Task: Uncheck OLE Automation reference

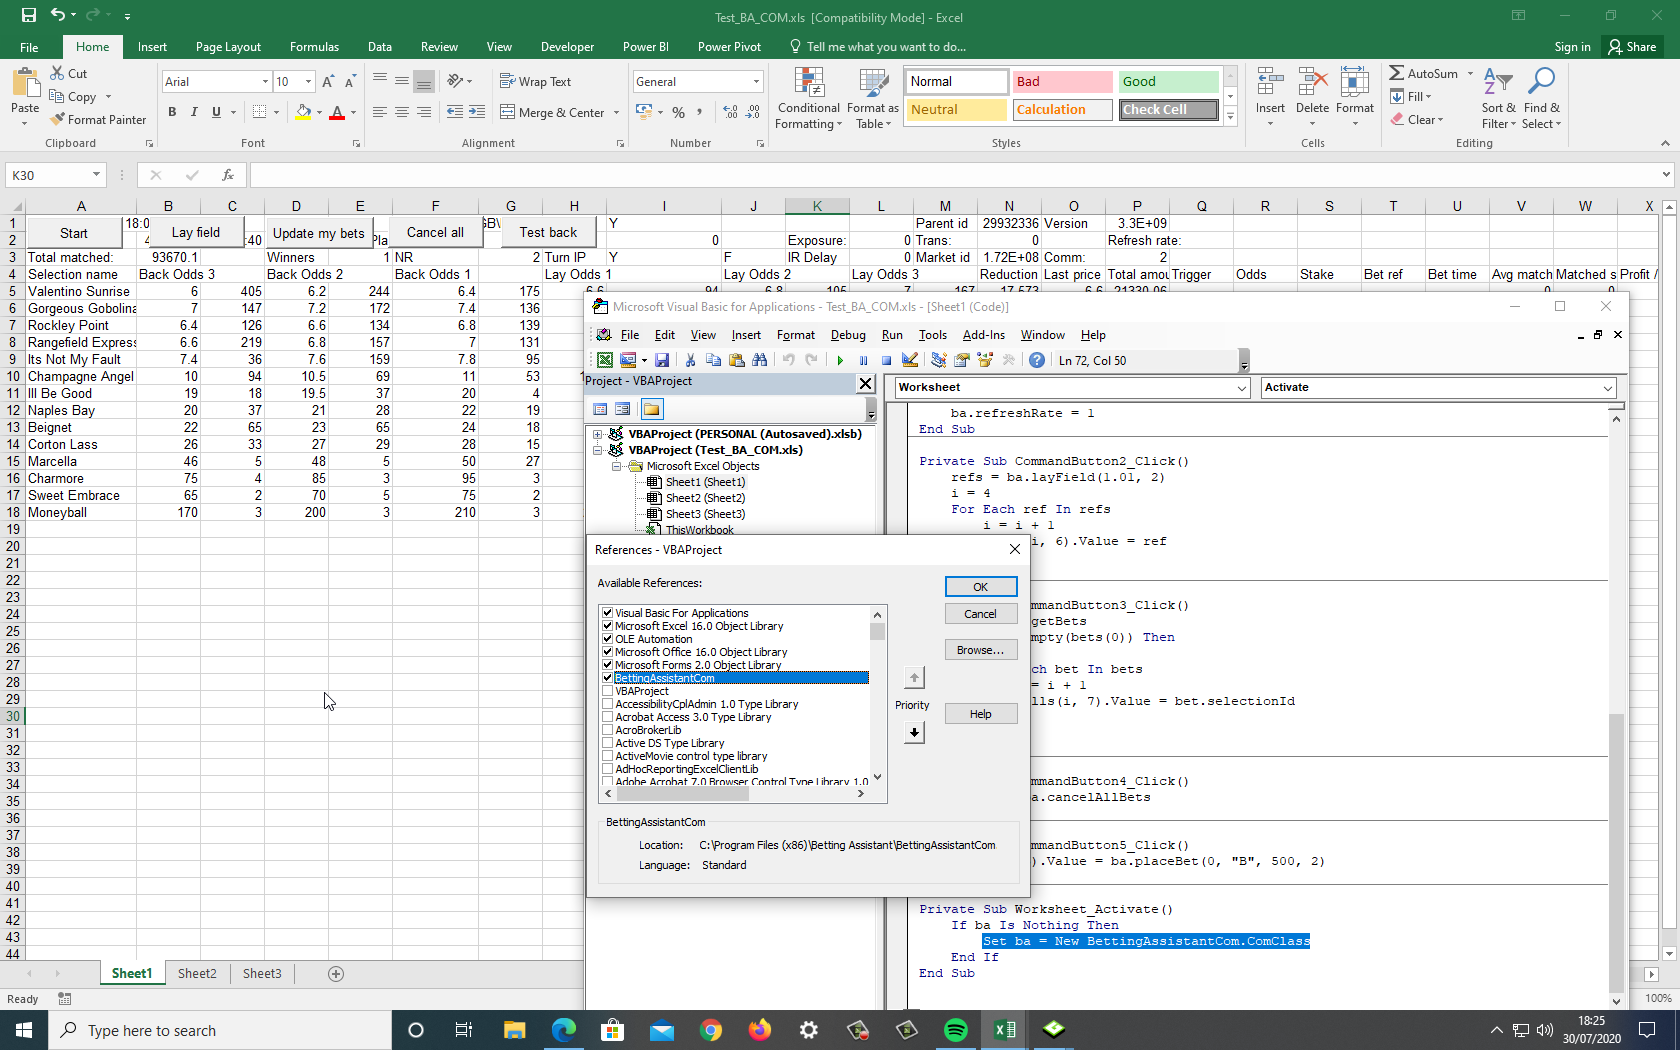Action: [607, 639]
